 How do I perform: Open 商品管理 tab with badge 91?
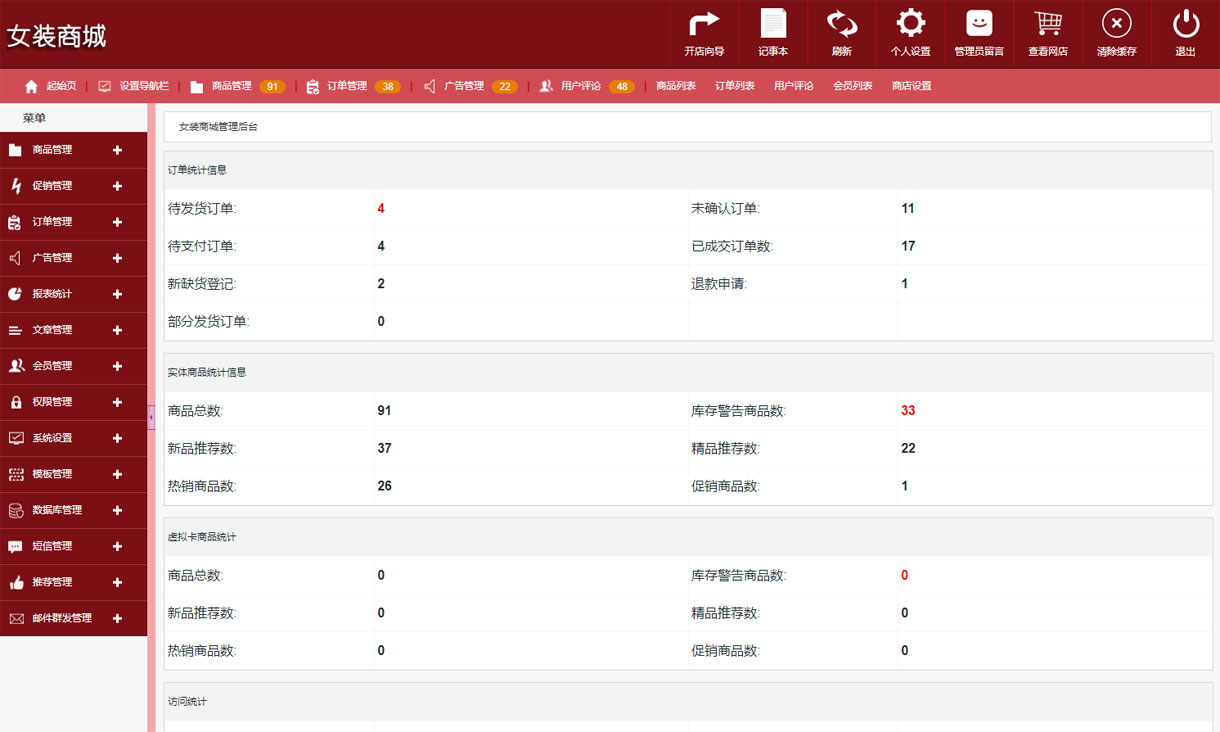point(238,86)
